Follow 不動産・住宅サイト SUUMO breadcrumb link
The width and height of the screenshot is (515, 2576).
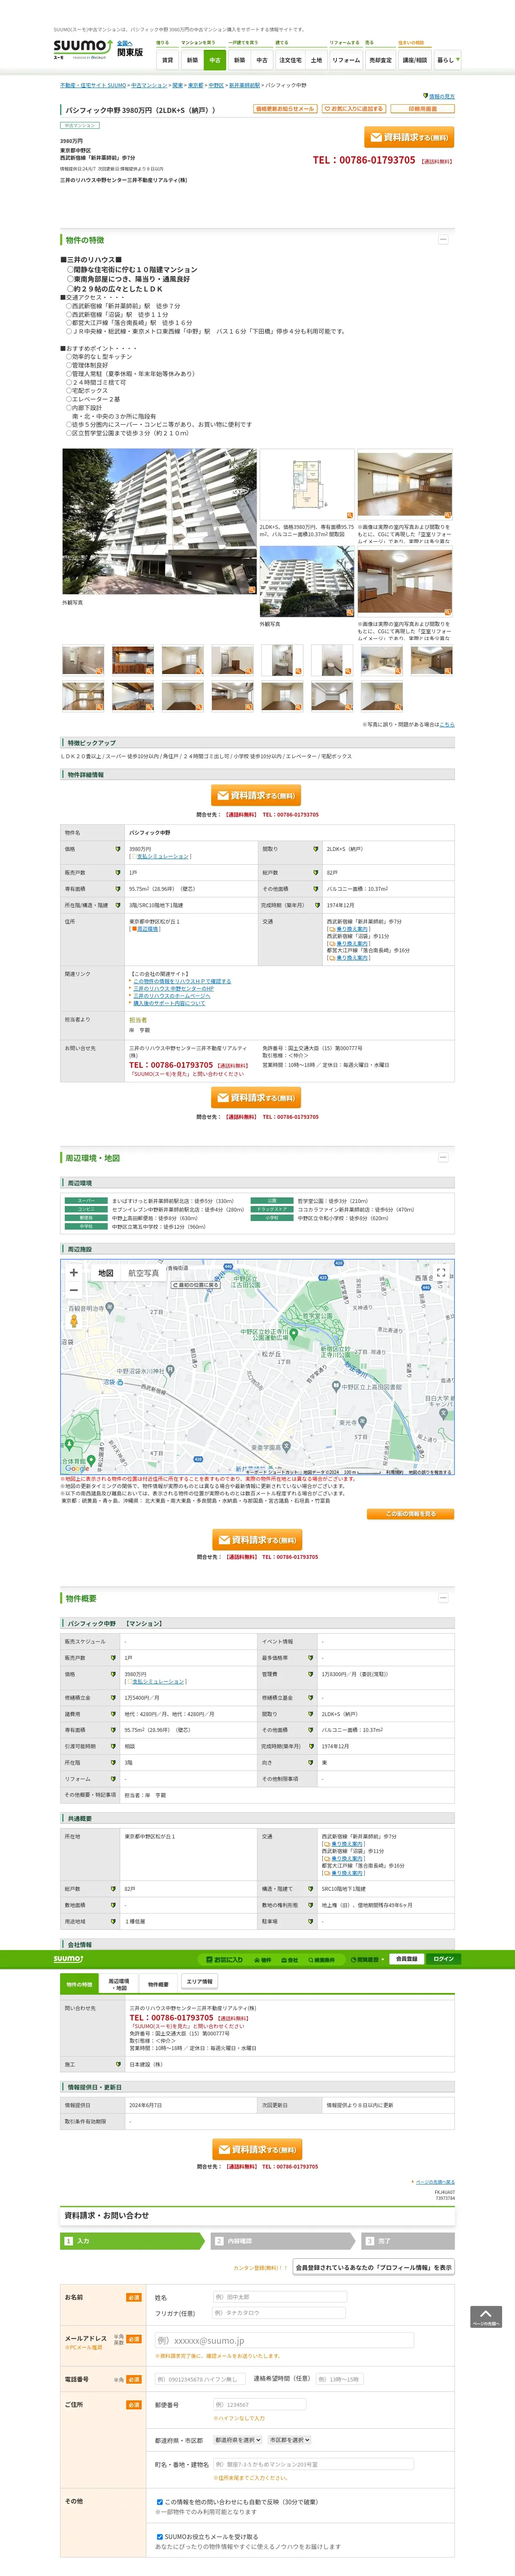pos(93,86)
